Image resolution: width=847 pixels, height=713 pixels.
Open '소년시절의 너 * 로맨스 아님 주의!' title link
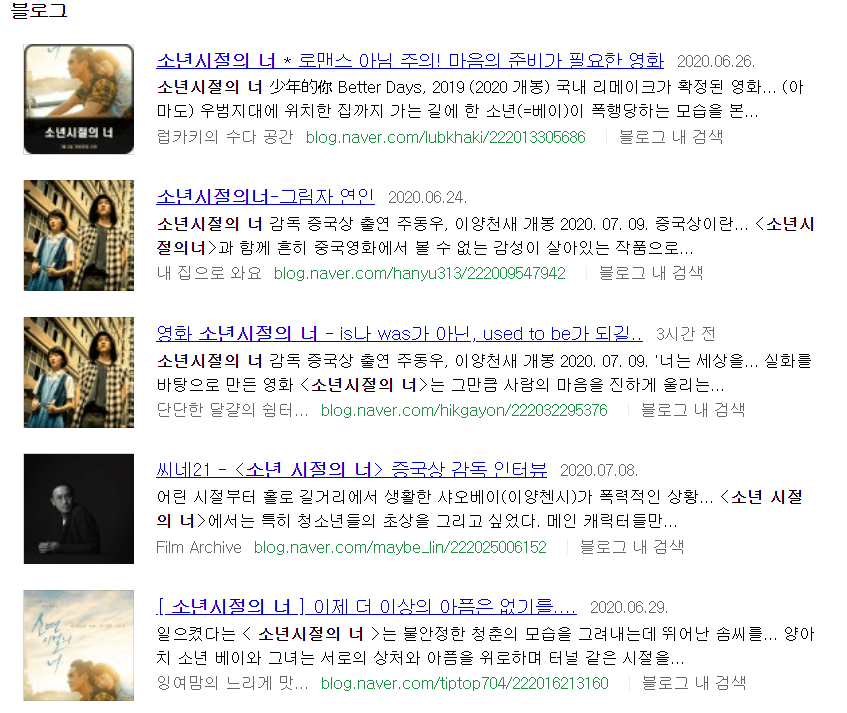[410, 60]
